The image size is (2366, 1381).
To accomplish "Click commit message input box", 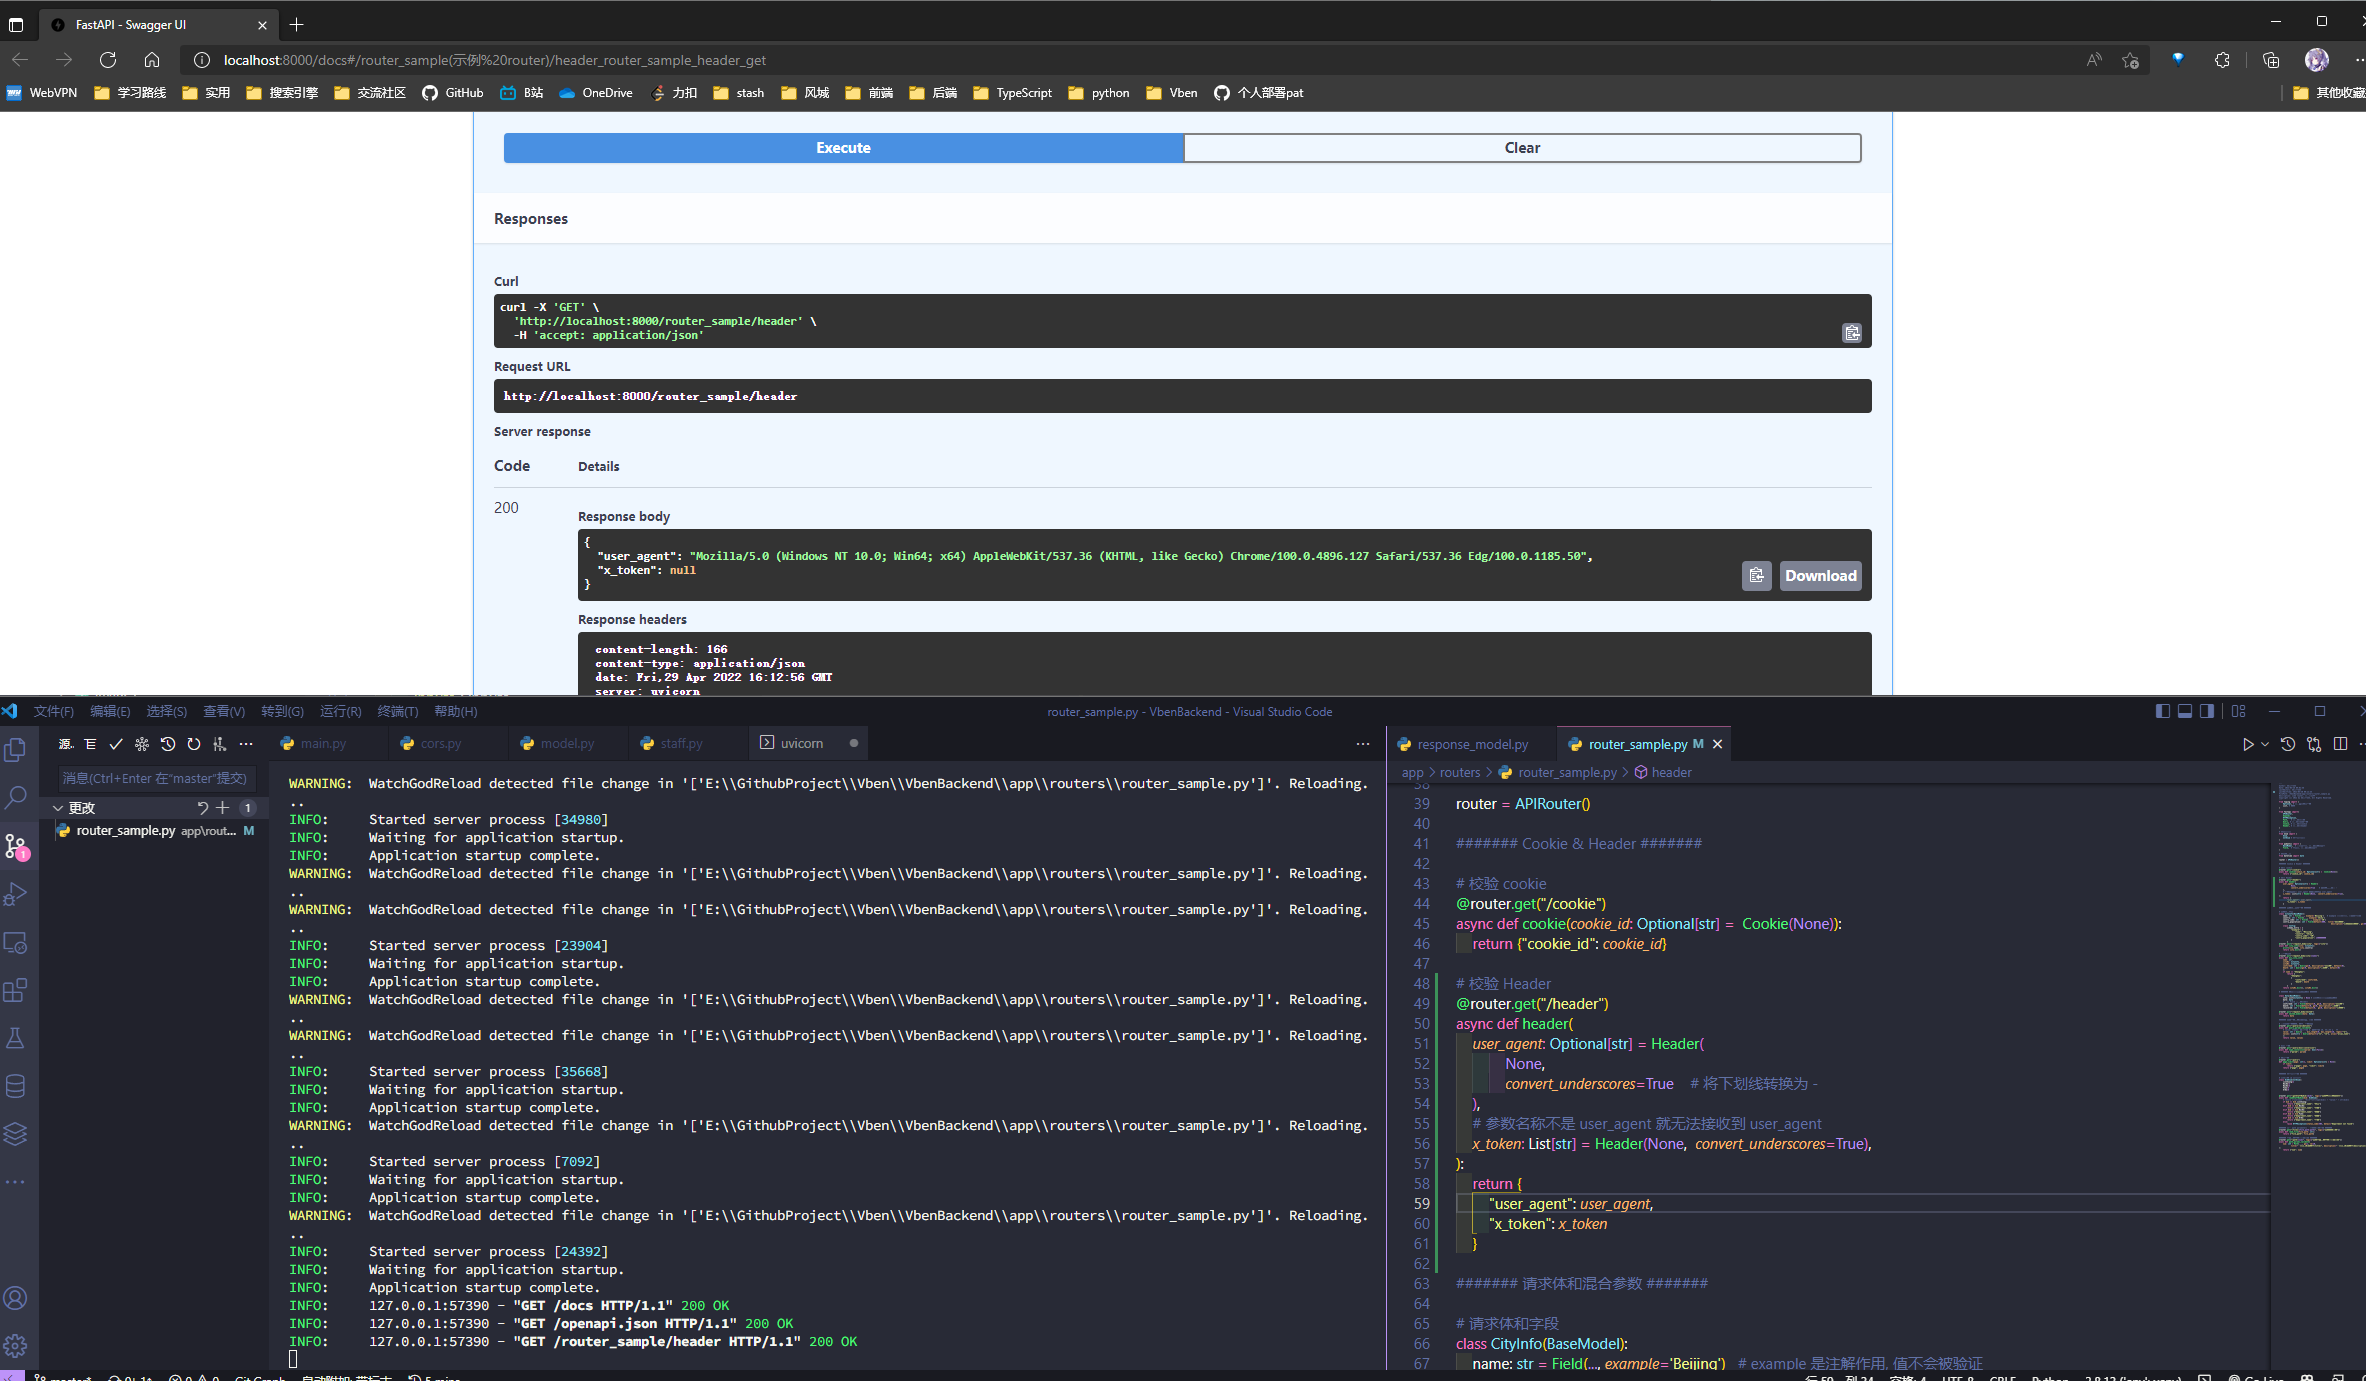I will coord(156,778).
